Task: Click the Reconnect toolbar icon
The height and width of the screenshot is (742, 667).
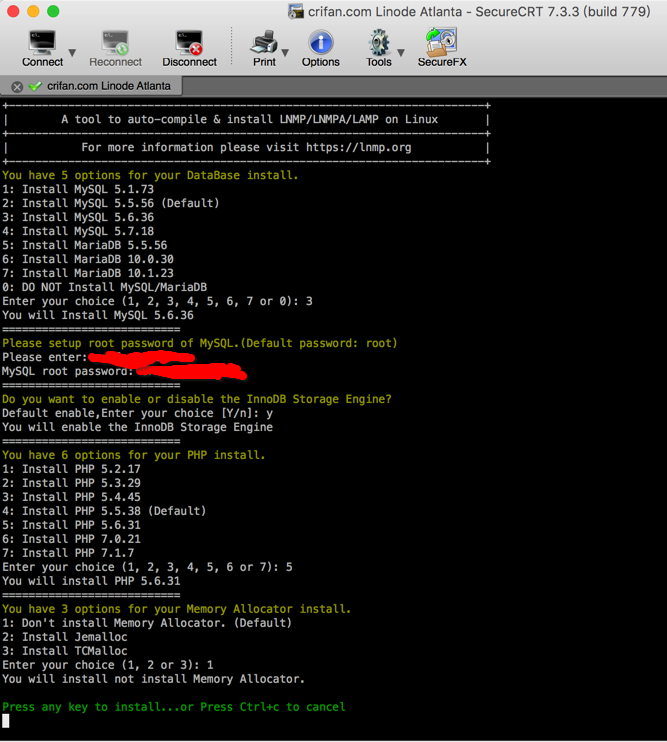Action: tap(115, 48)
